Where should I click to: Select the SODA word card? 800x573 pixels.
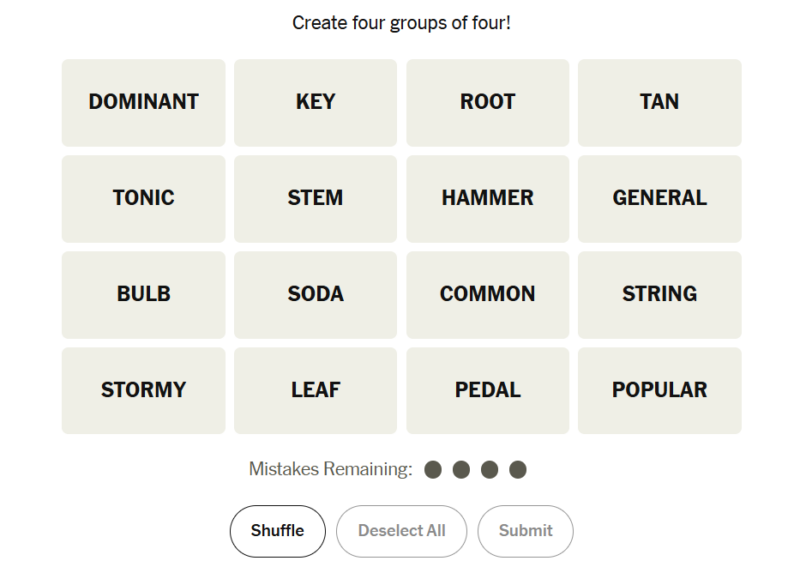click(x=315, y=294)
